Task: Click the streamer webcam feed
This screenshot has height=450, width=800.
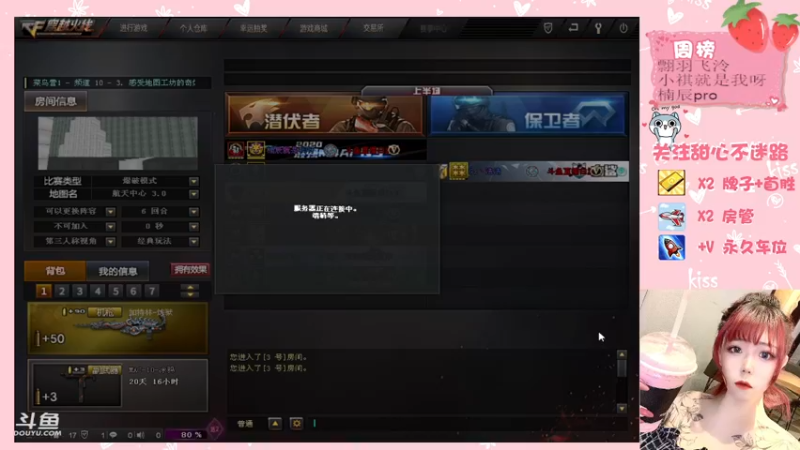Action: (720, 369)
